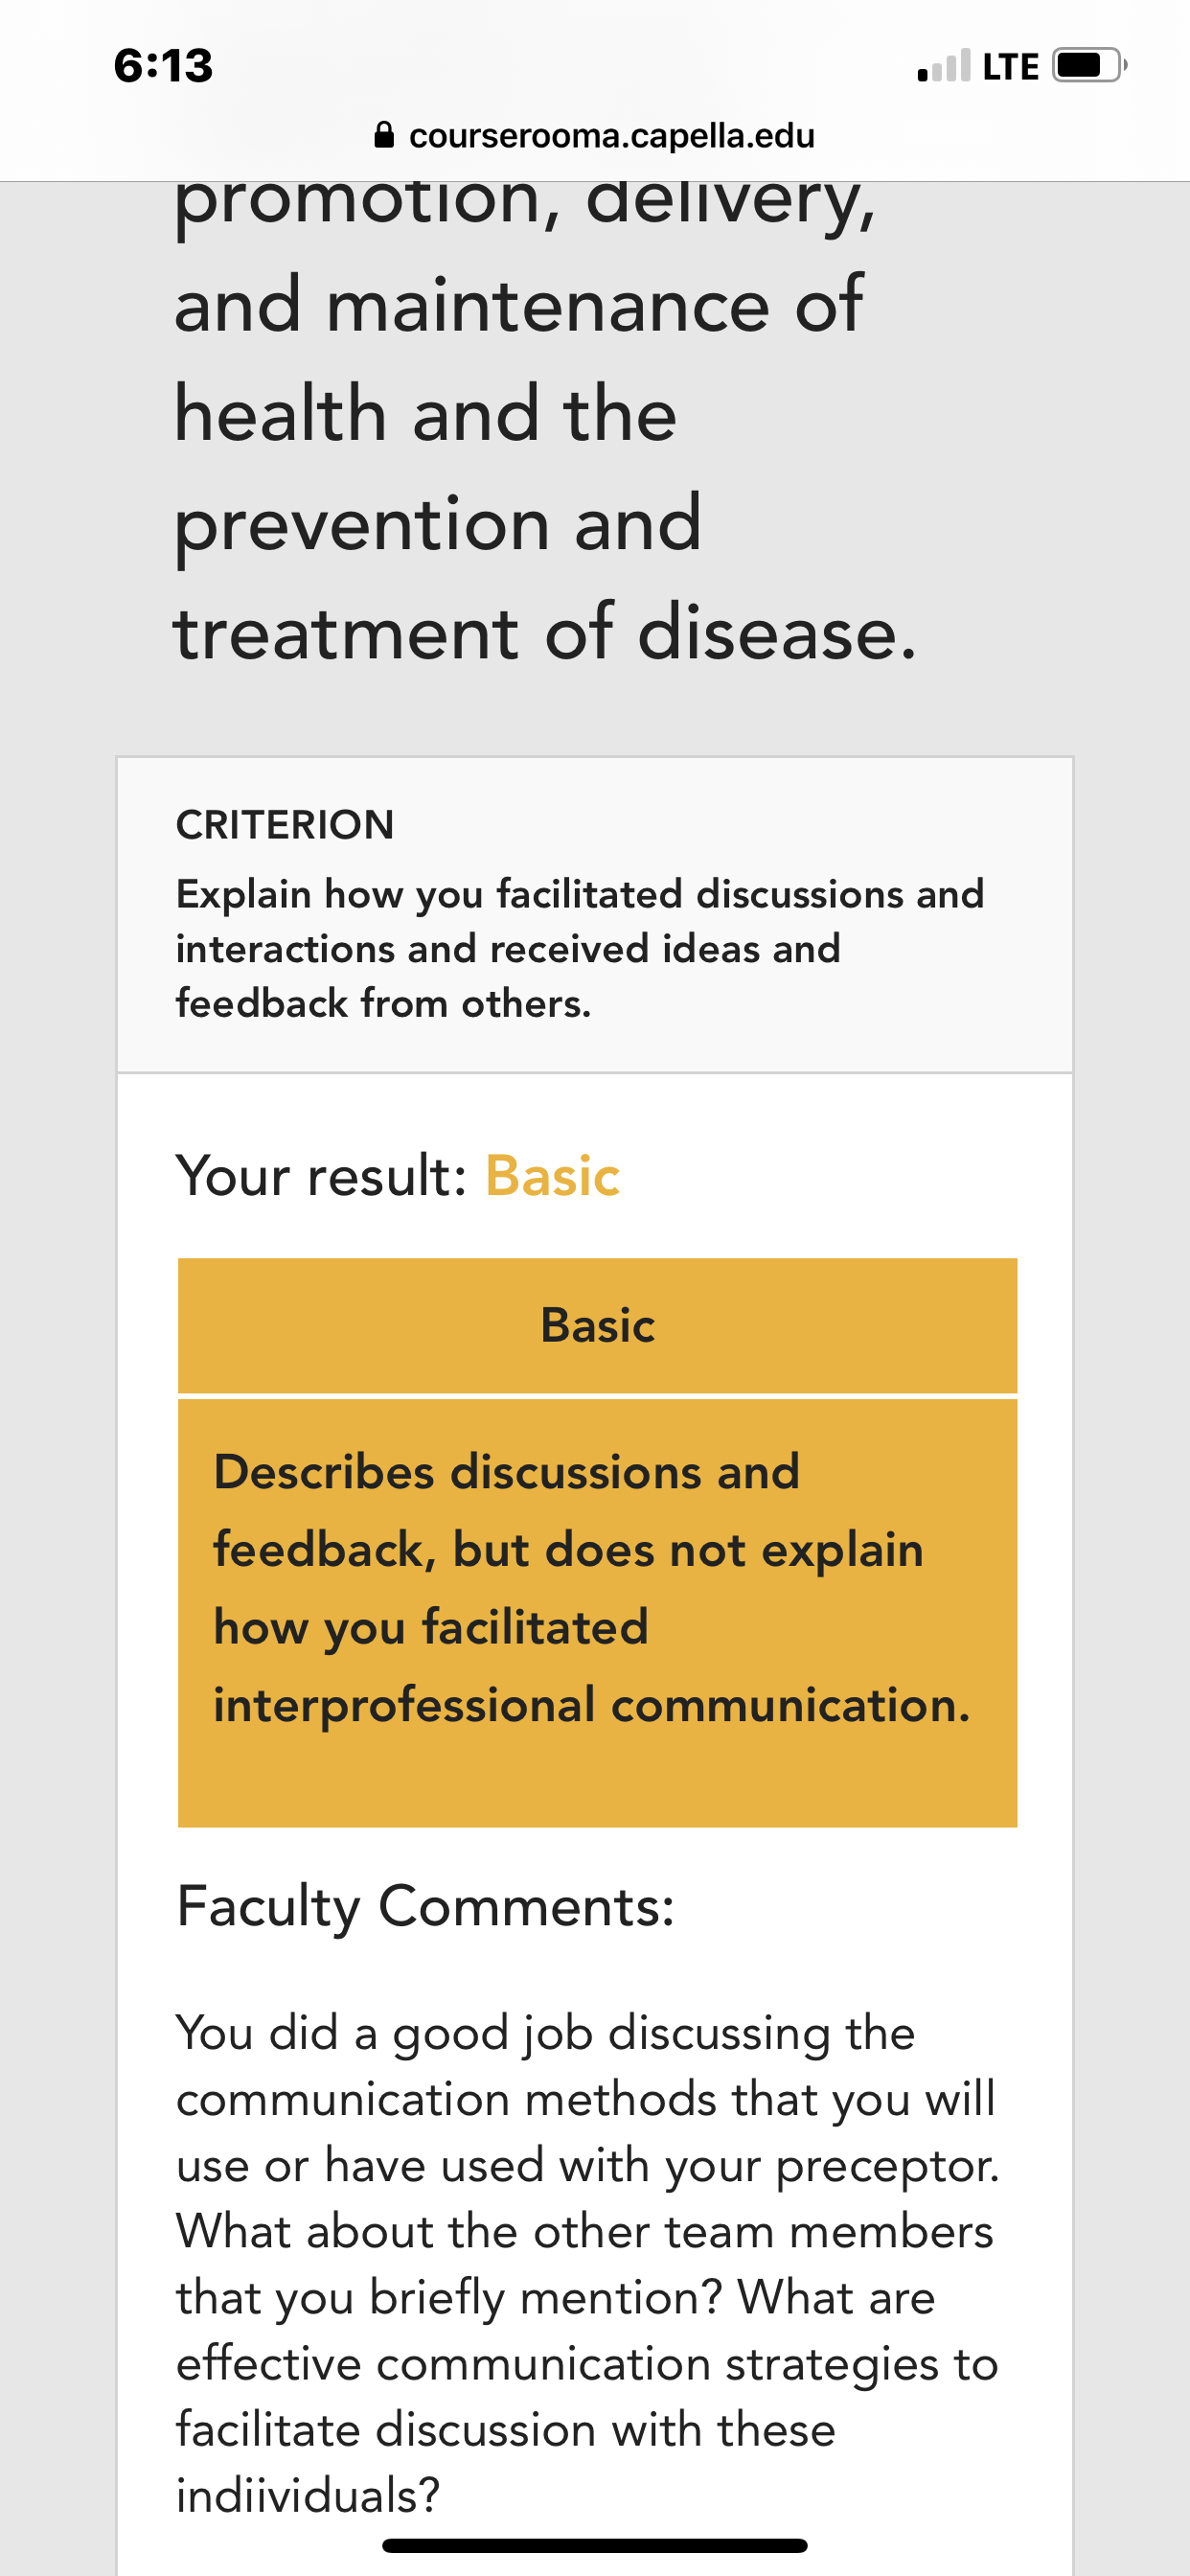The width and height of the screenshot is (1190, 2576).
Task: Open the courserooma.capella.edu address bar
Action: pyautogui.click(x=595, y=135)
